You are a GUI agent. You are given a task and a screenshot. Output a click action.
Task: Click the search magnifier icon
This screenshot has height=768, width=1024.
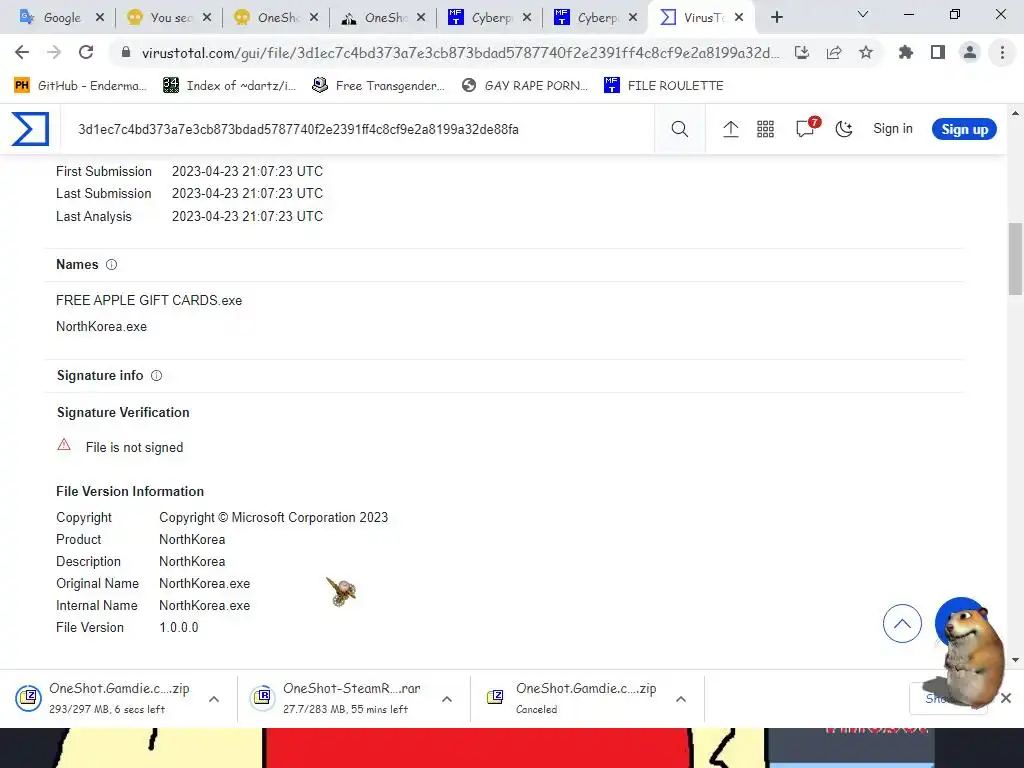[x=679, y=129]
